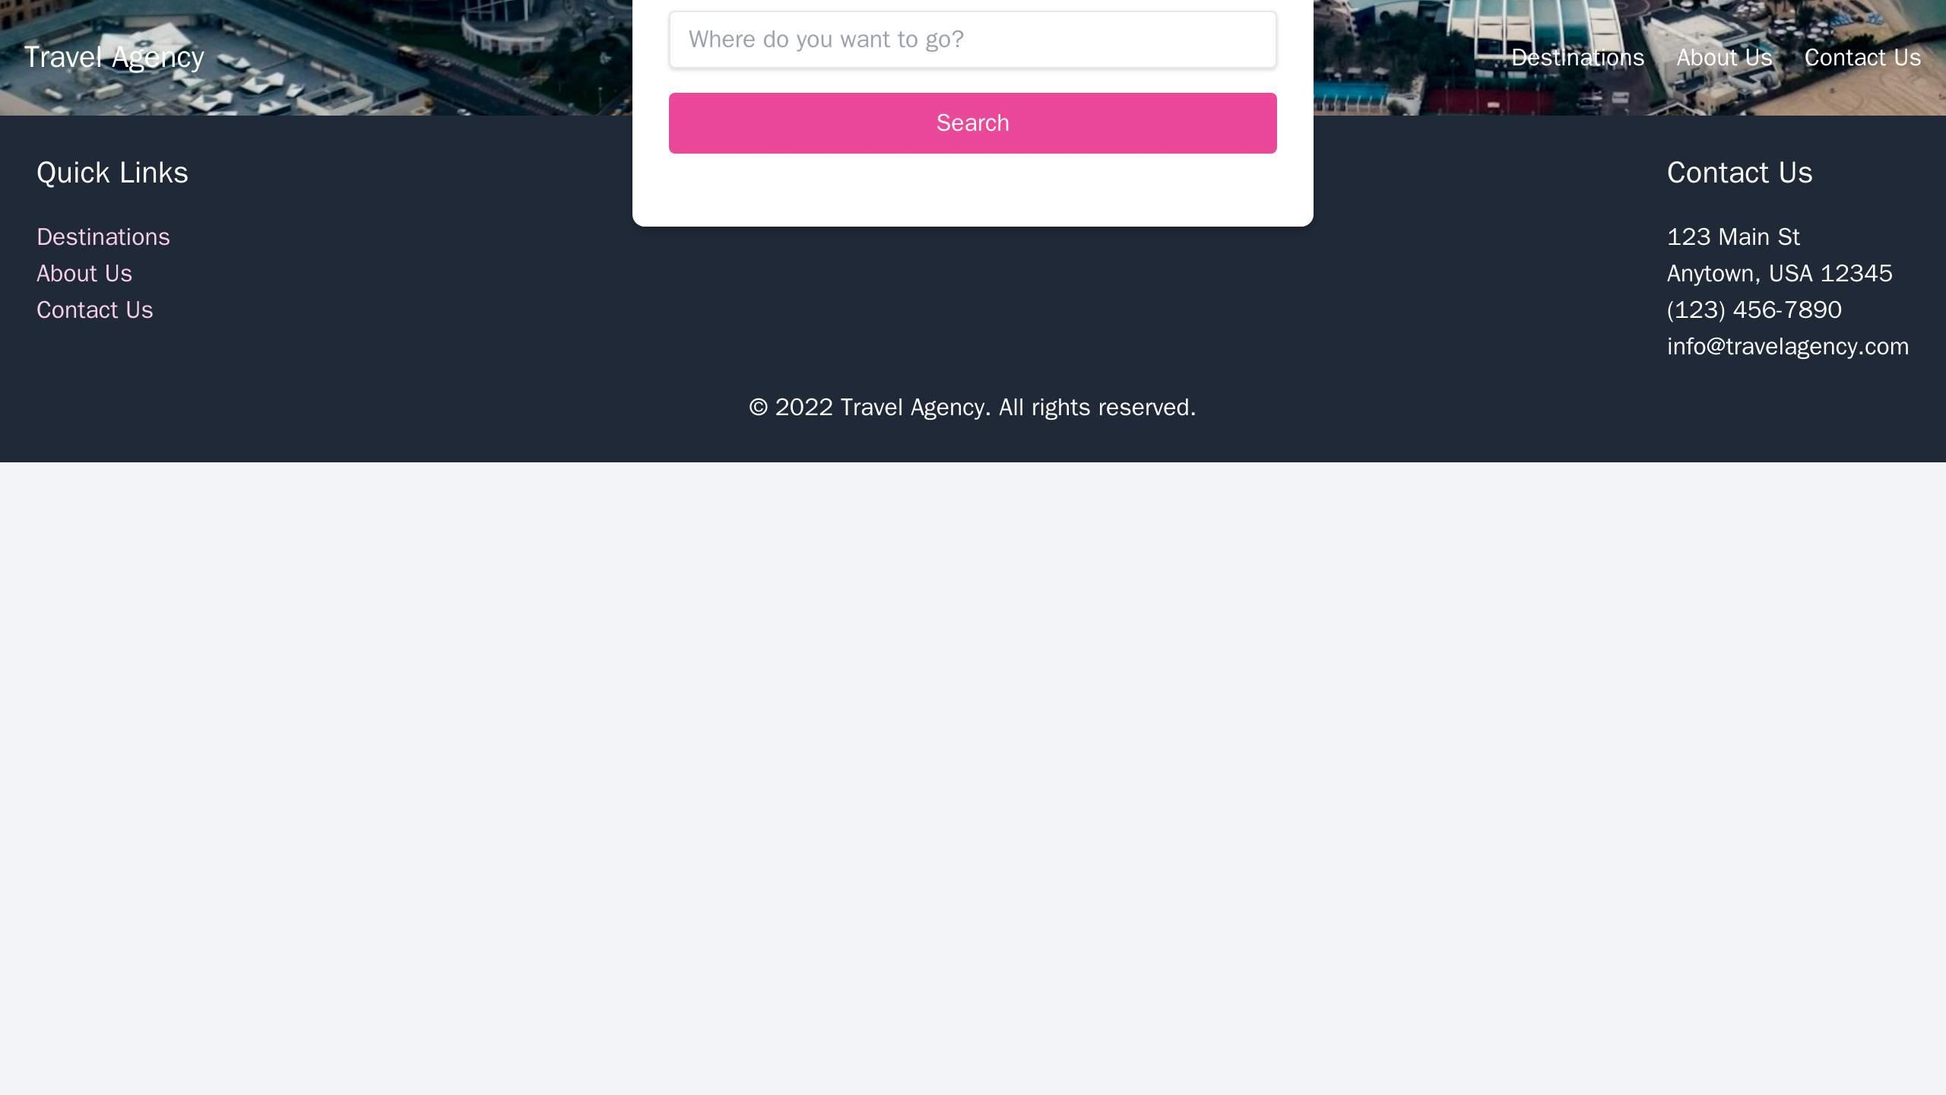Click the info@travelagency.com email link
1946x1095 pixels.
(1787, 344)
